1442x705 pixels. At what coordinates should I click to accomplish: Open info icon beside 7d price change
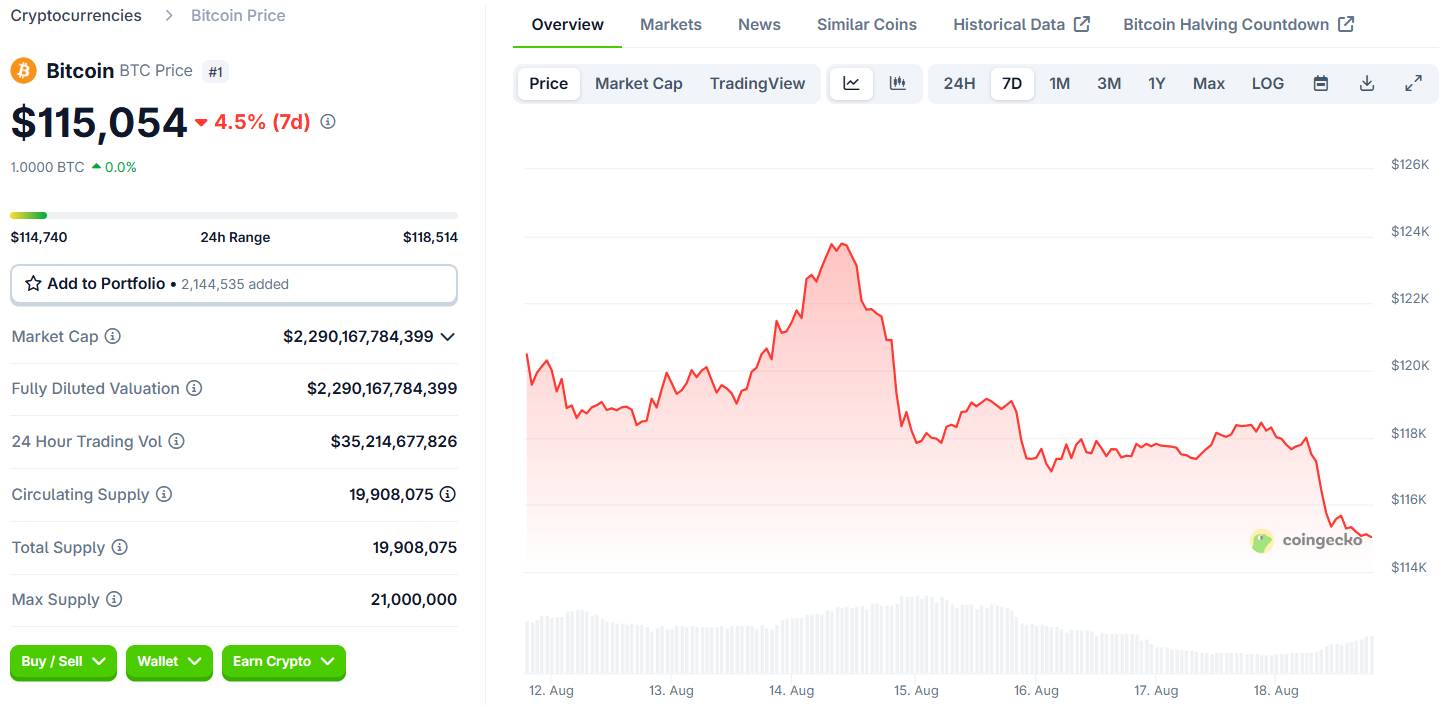click(328, 122)
